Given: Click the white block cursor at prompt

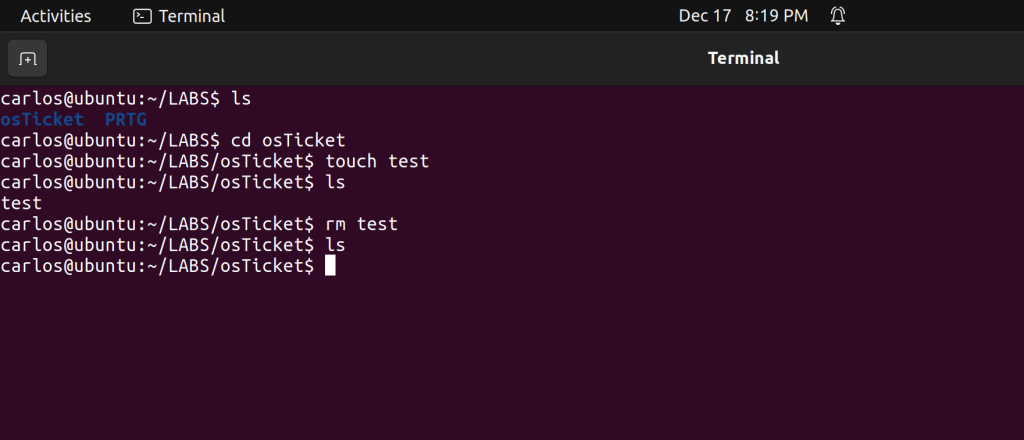Looking at the screenshot, I should 330,266.
